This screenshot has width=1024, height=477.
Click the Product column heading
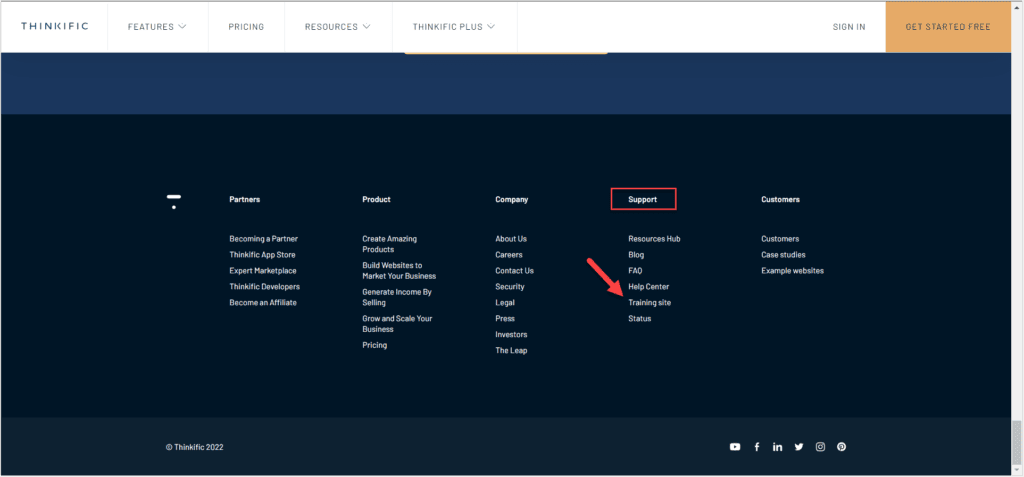pos(376,199)
